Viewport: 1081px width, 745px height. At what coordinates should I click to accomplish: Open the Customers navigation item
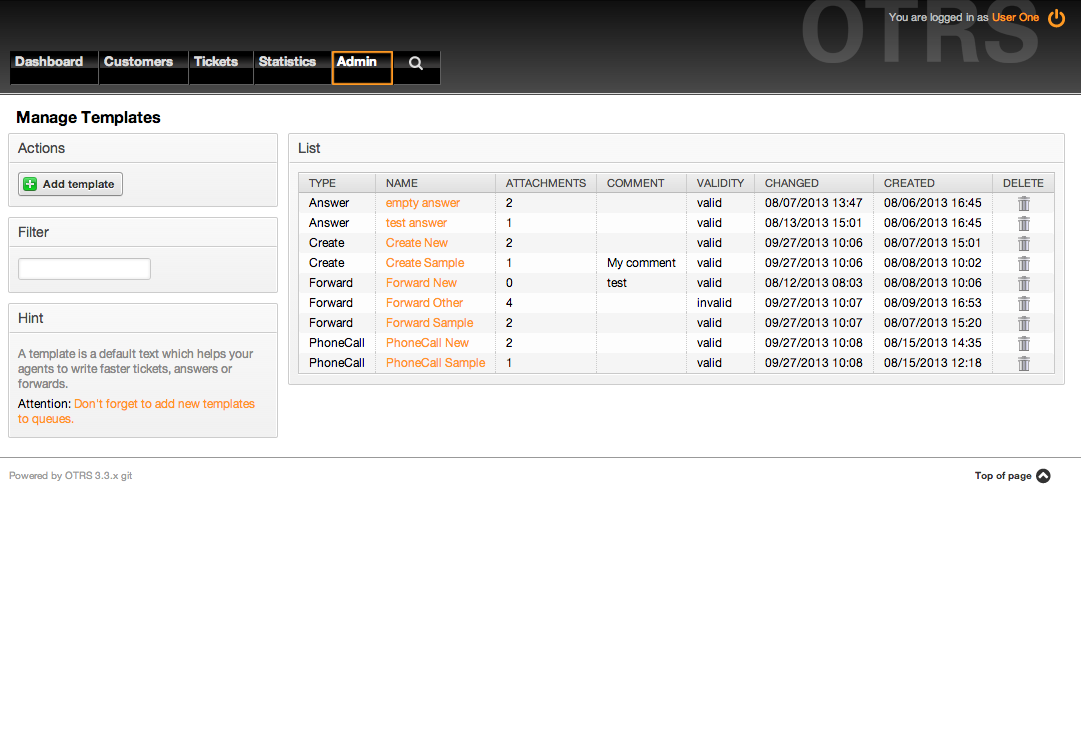click(x=138, y=62)
